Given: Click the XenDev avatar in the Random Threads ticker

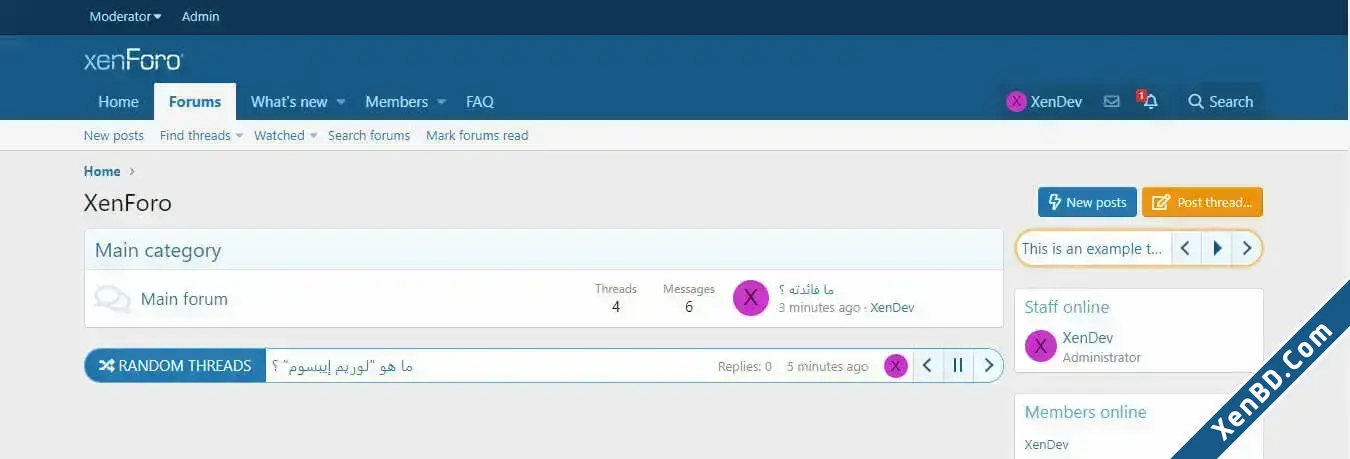Looking at the screenshot, I should [895, 366].
